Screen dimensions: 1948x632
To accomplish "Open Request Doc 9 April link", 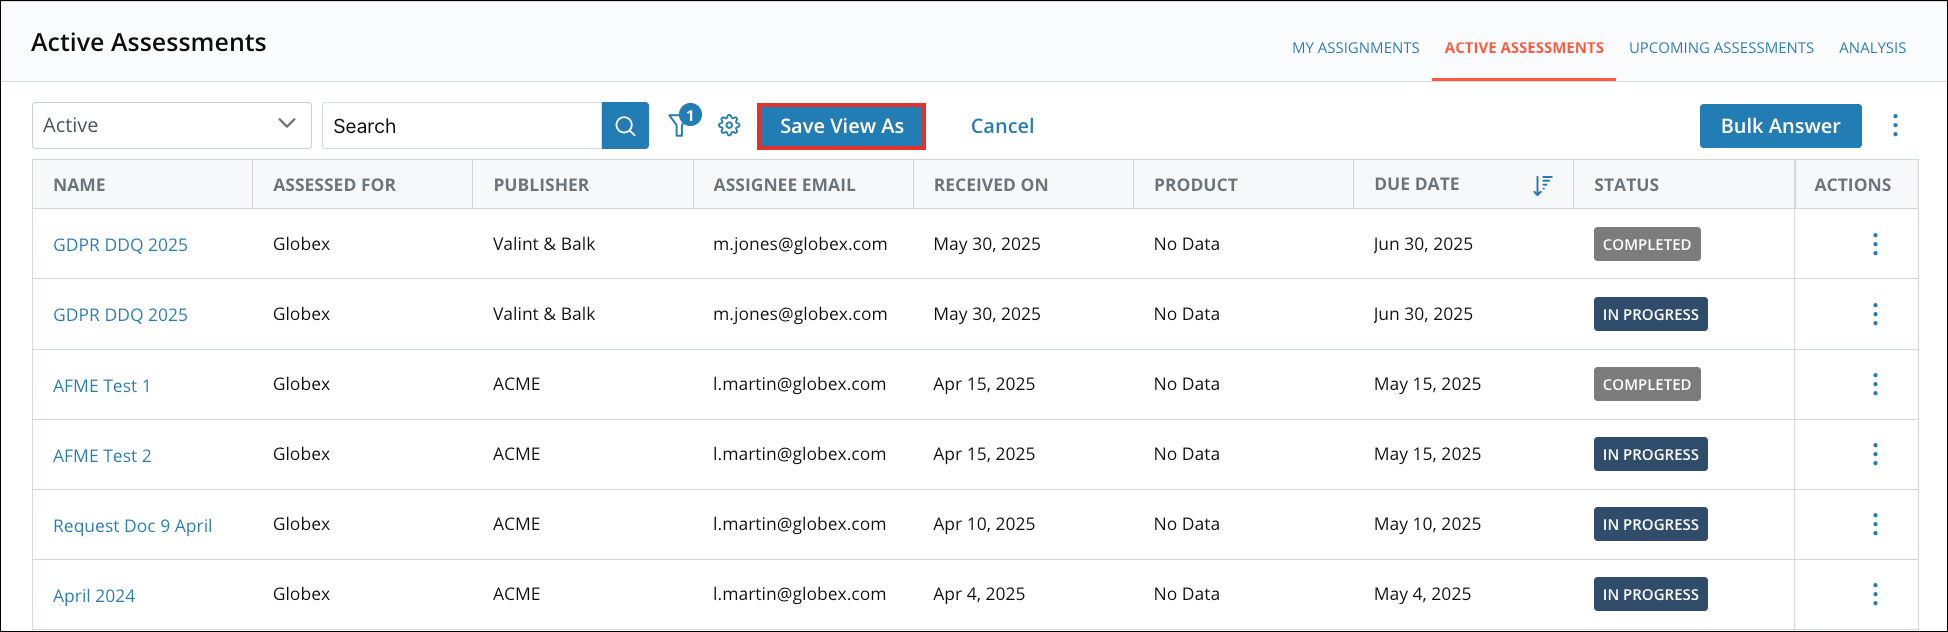I will (133, 526).
